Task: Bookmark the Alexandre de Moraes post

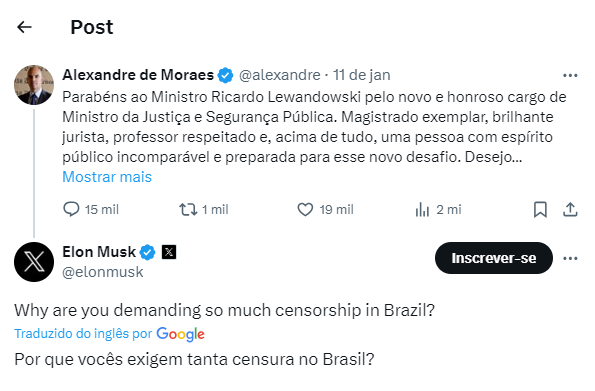Action: (x=540, y=210)
